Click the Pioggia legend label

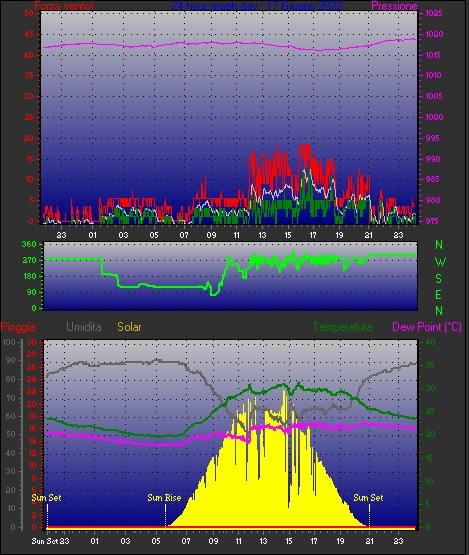point(18,327)
